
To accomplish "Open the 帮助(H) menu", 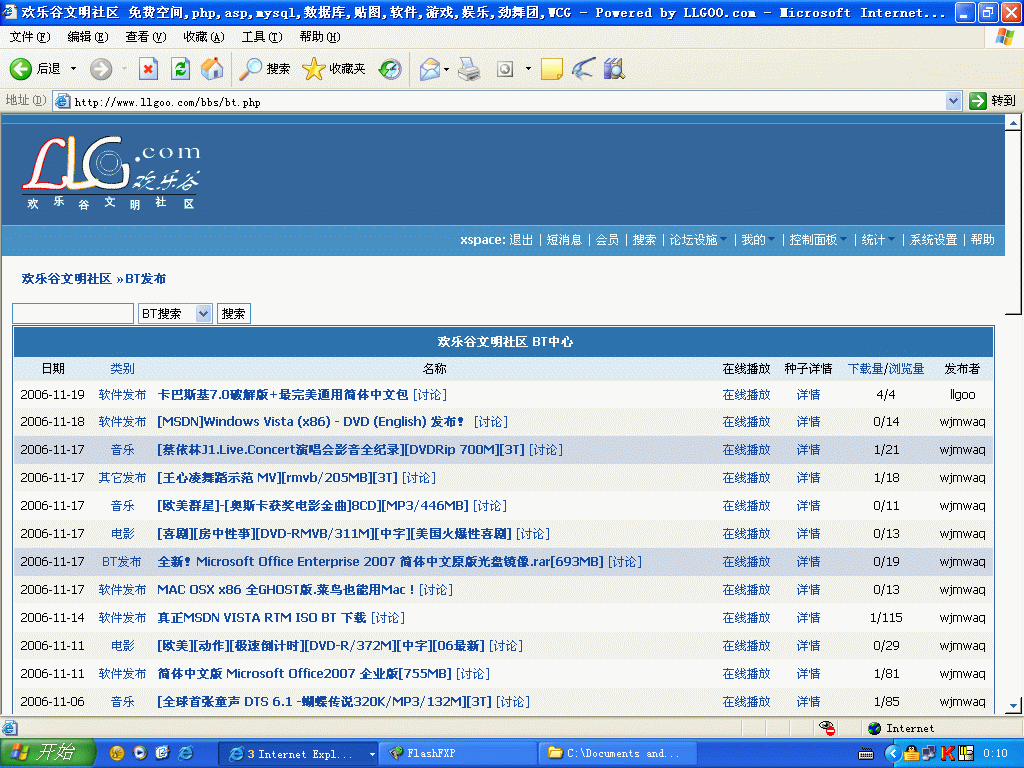I will (x=320, y=37).
